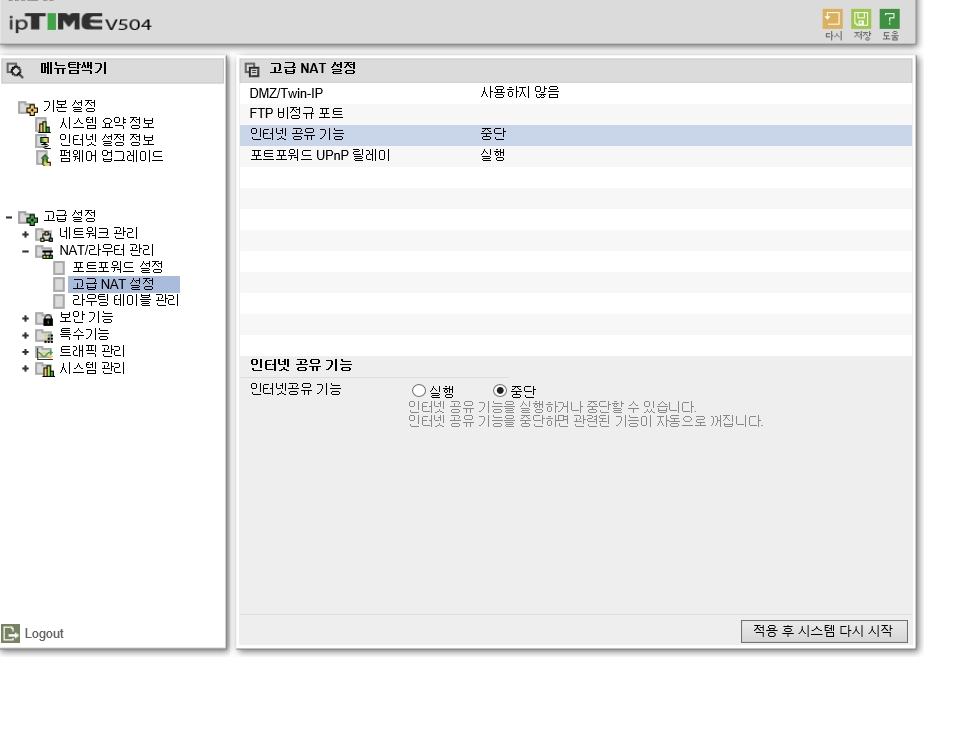
Task: Click the Logout door icon
Action: pos(11,634)
